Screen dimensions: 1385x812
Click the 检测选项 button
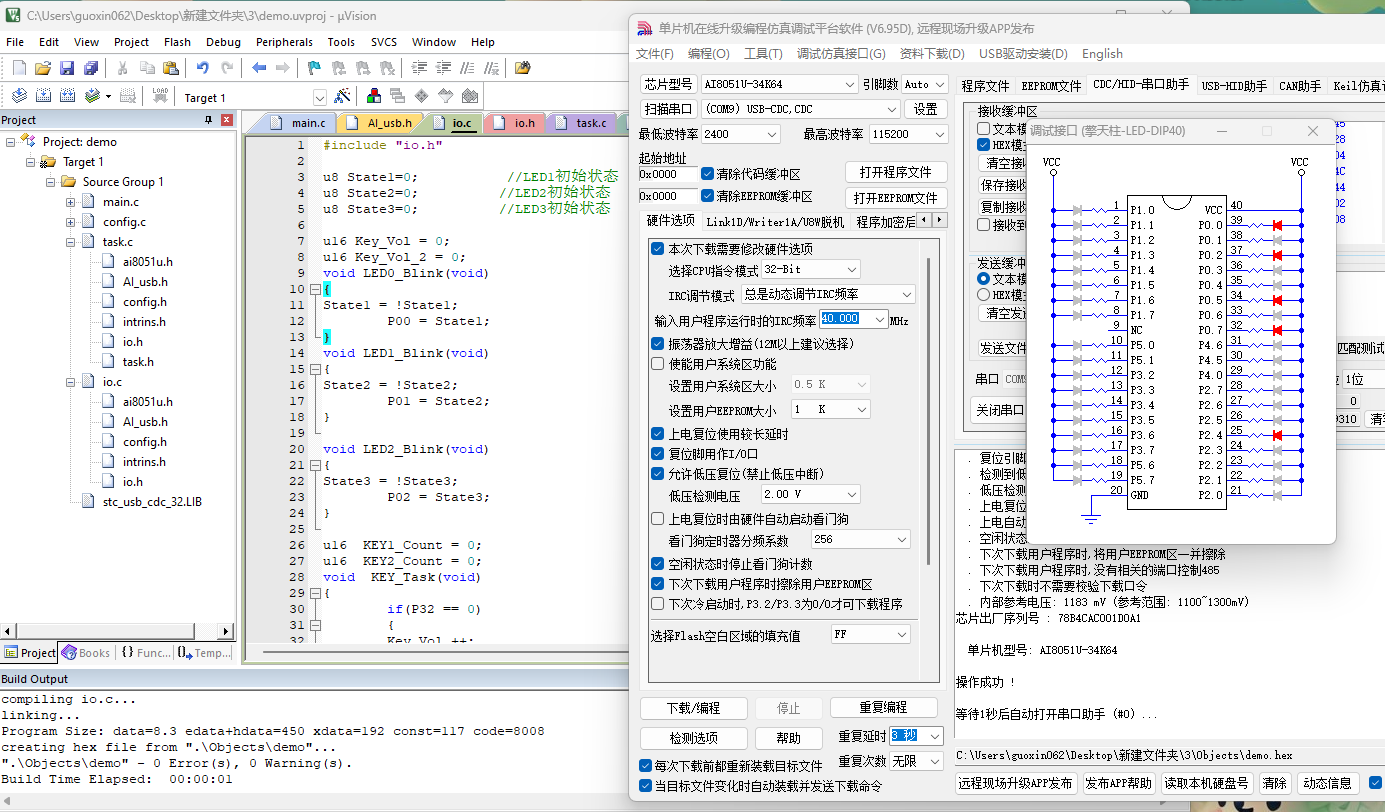[x=694, y=738]
